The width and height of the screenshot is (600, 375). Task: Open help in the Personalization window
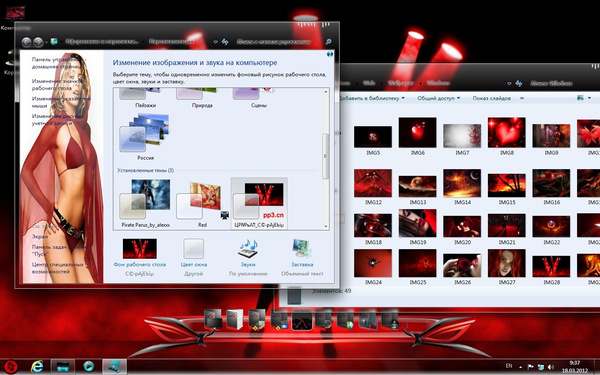(330, 54)
